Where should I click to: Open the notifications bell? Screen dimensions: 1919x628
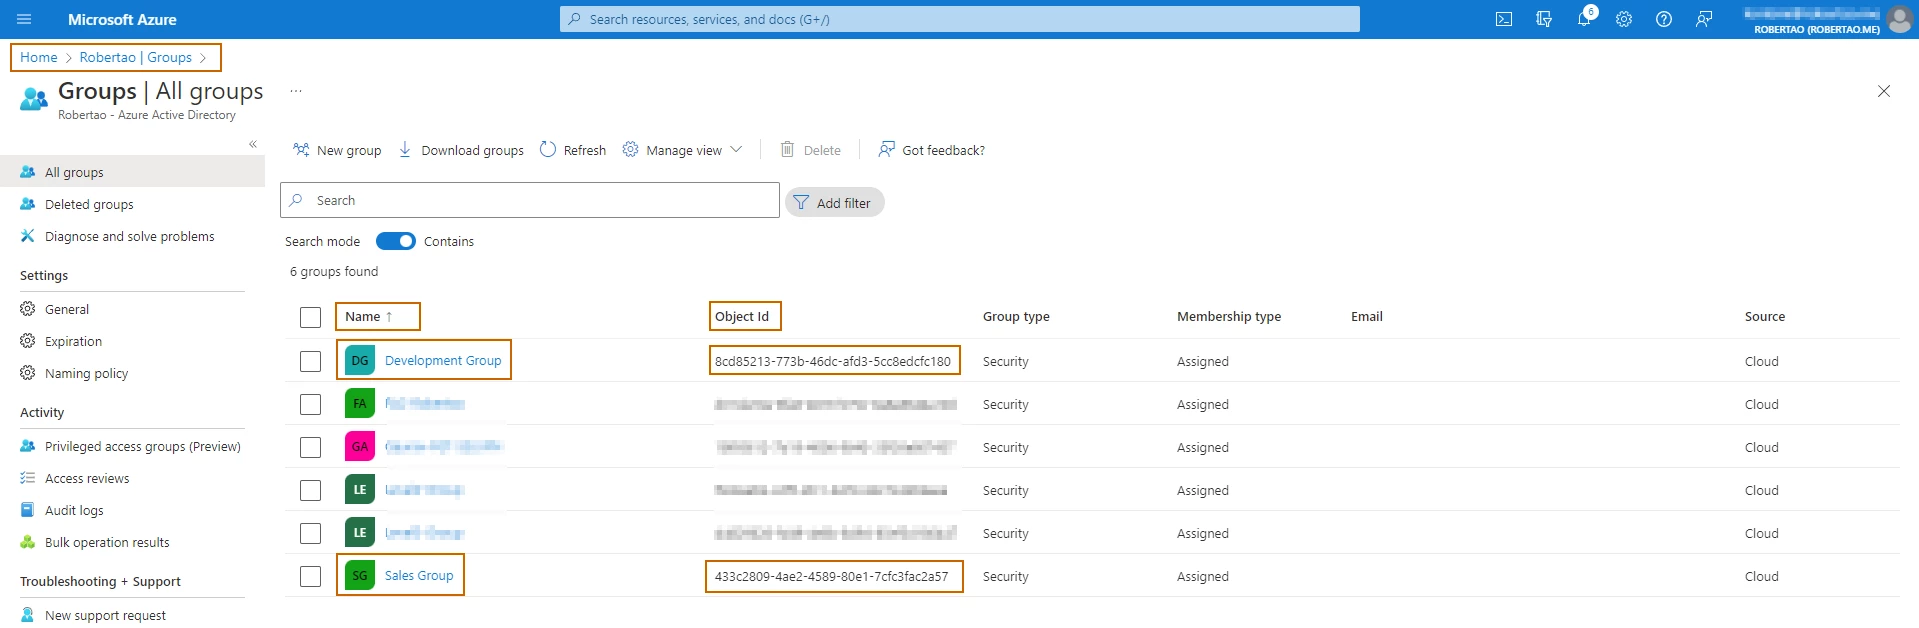point(1585,19)
